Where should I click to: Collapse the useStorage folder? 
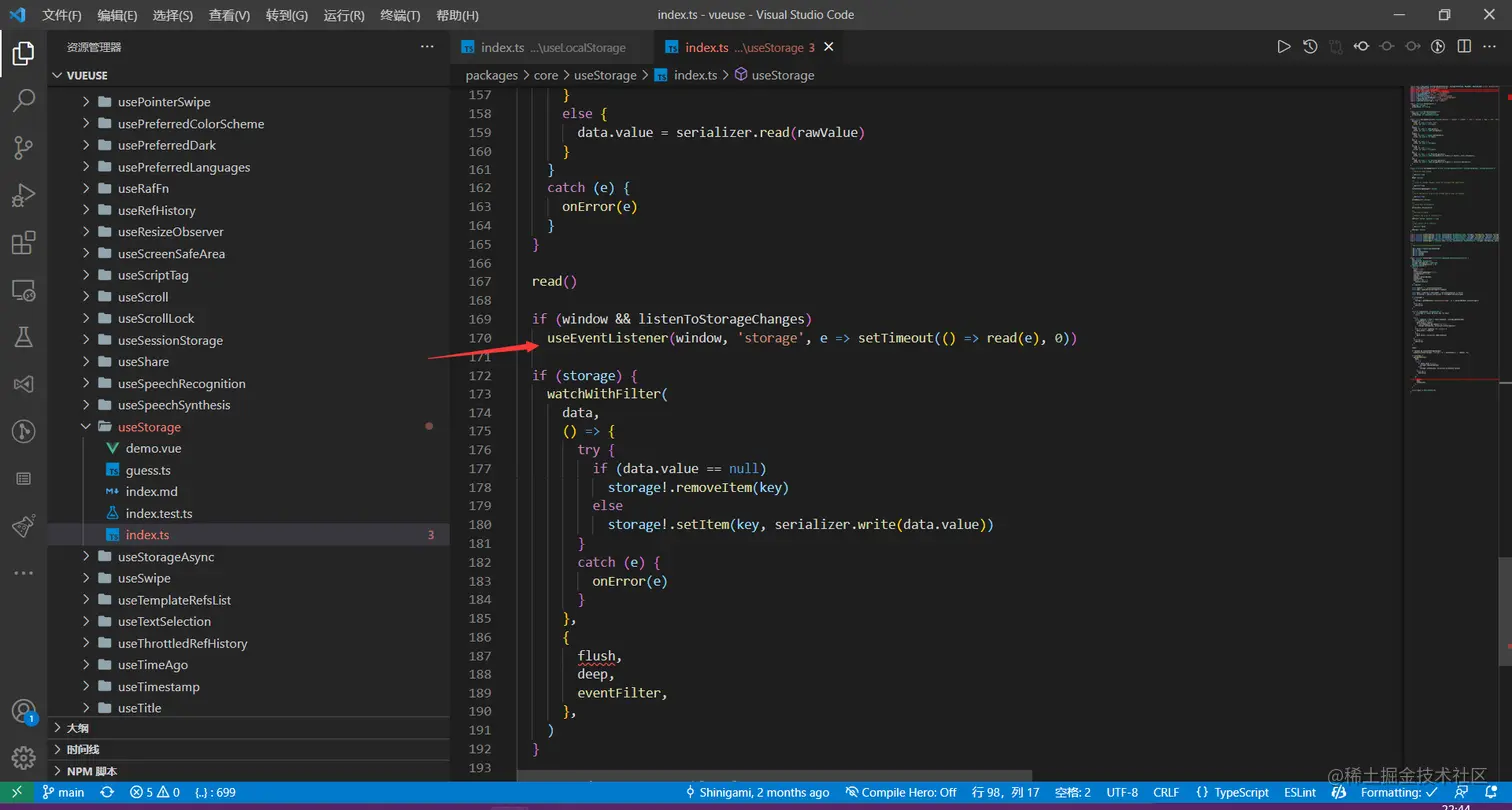[x=148, y=427]
